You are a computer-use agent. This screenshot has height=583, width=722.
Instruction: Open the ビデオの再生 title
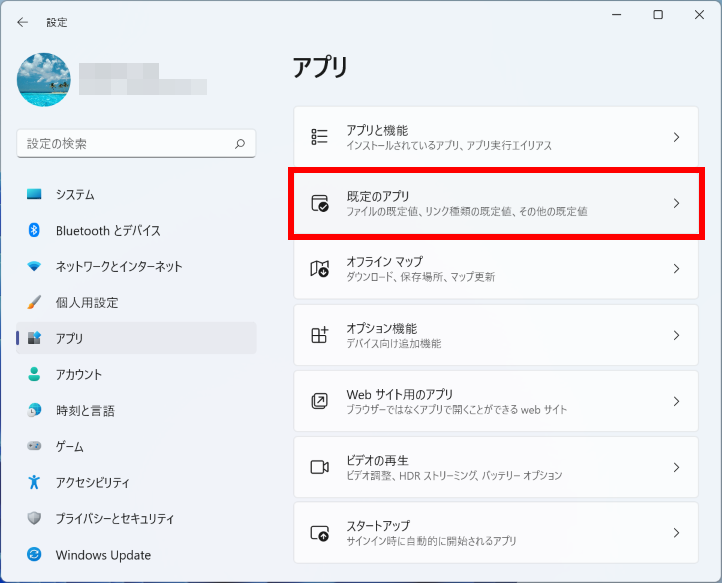point(378,461)
